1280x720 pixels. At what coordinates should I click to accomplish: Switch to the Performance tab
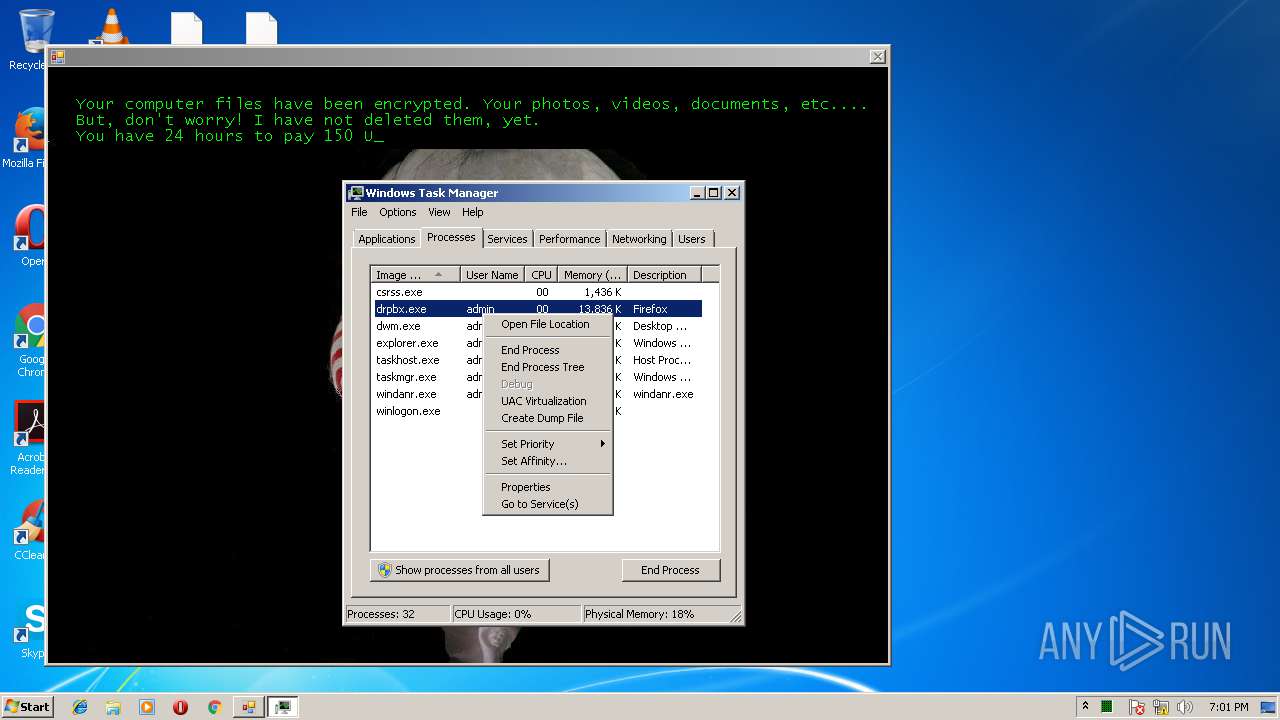click(x=569, y=239)
